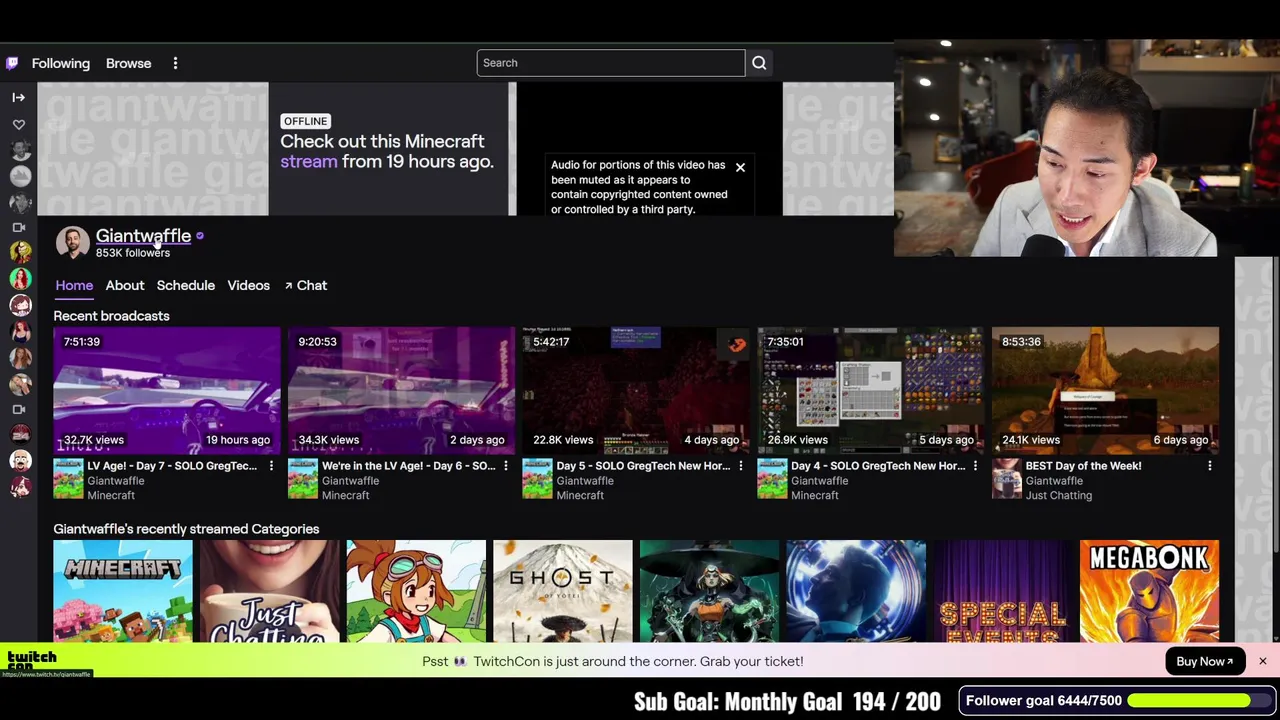Viewport: 1280px width, 720px height.
Task: Play the 8:53:36 broadcast thumbnail
Action: click(1106, 390)
